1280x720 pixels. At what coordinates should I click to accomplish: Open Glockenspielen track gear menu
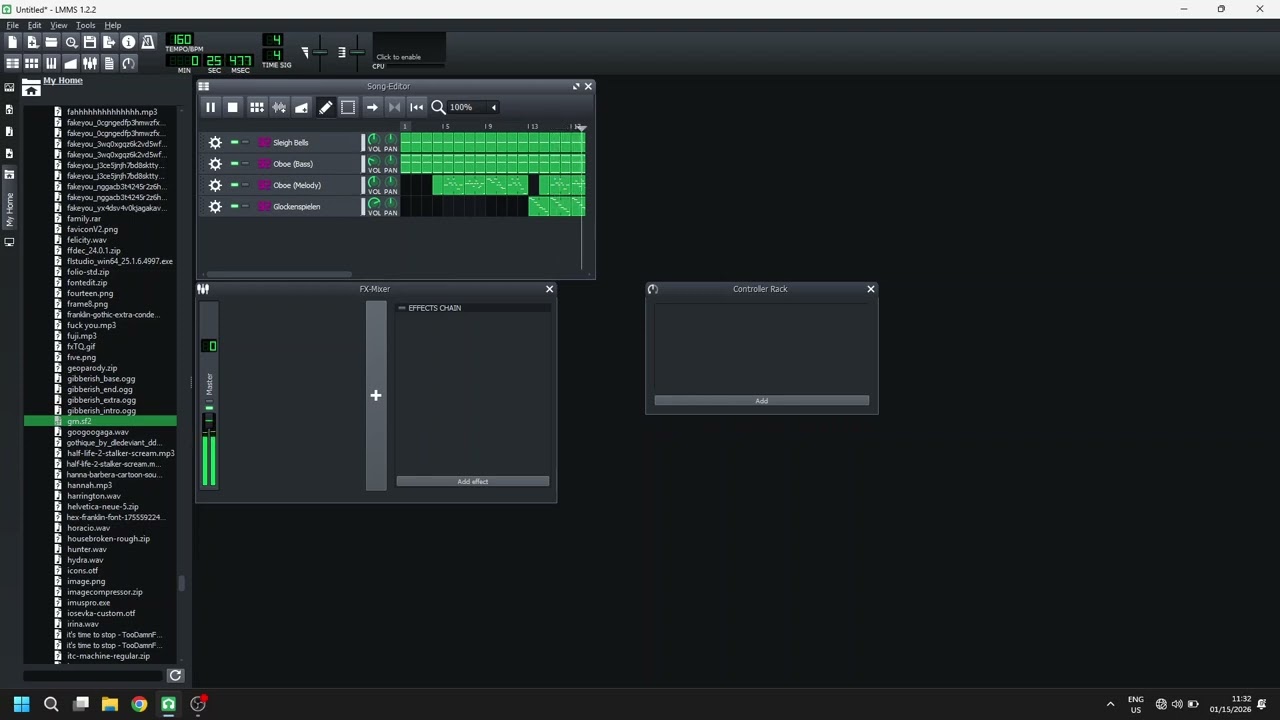pos(215,206)
